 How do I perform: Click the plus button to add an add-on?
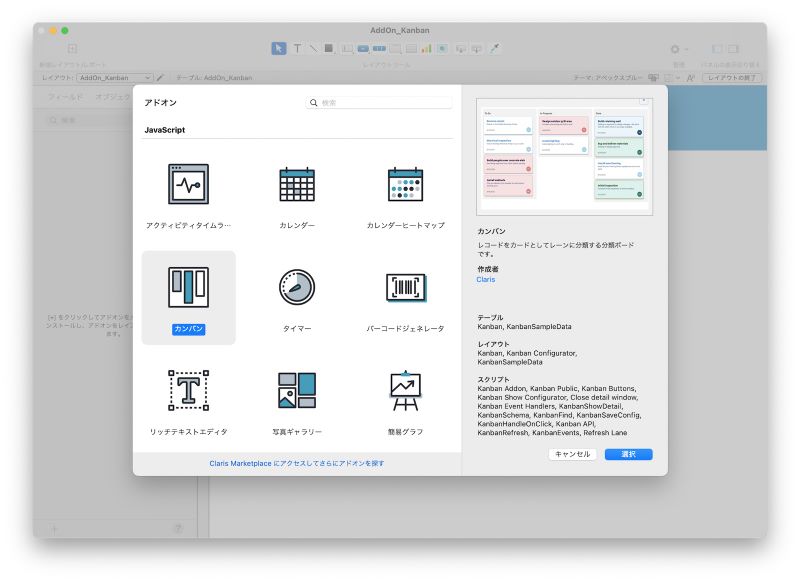click(54, 529)
